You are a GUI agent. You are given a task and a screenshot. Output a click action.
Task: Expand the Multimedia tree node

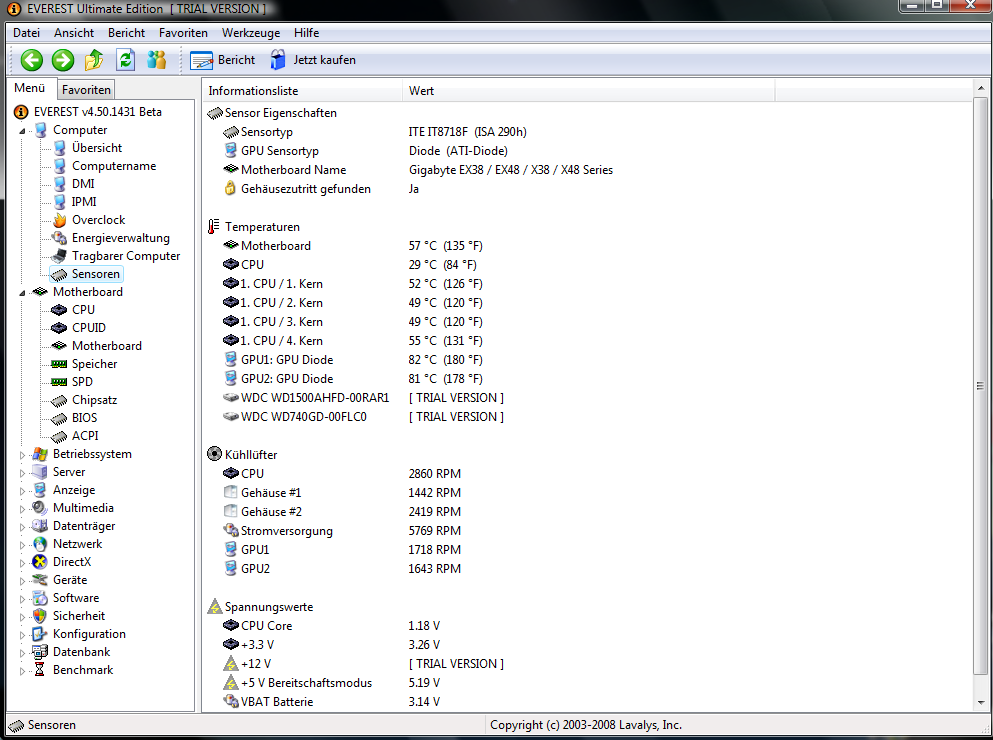click(22, 509)
